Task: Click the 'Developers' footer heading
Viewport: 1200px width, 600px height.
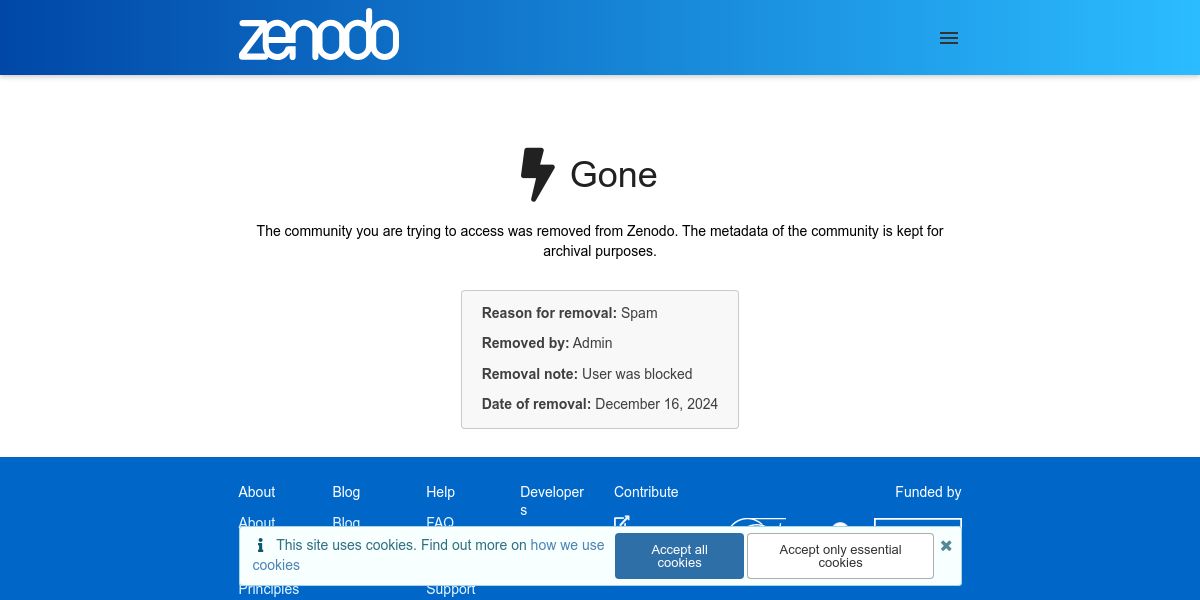Action: point(552,501)
